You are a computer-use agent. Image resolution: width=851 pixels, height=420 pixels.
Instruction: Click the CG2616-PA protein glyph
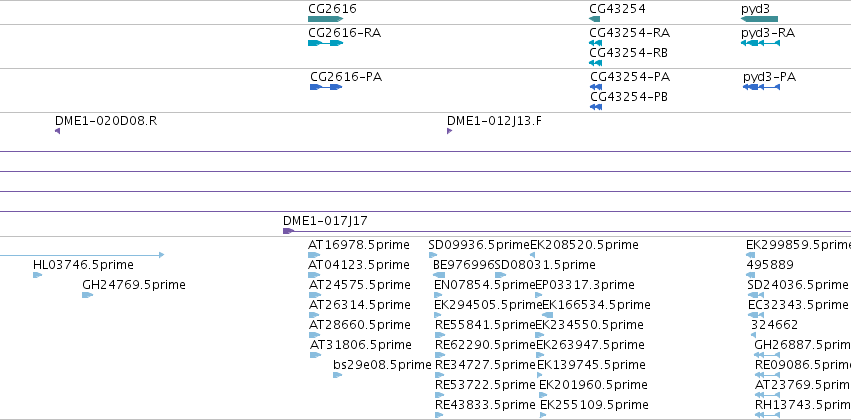(326, 87)
